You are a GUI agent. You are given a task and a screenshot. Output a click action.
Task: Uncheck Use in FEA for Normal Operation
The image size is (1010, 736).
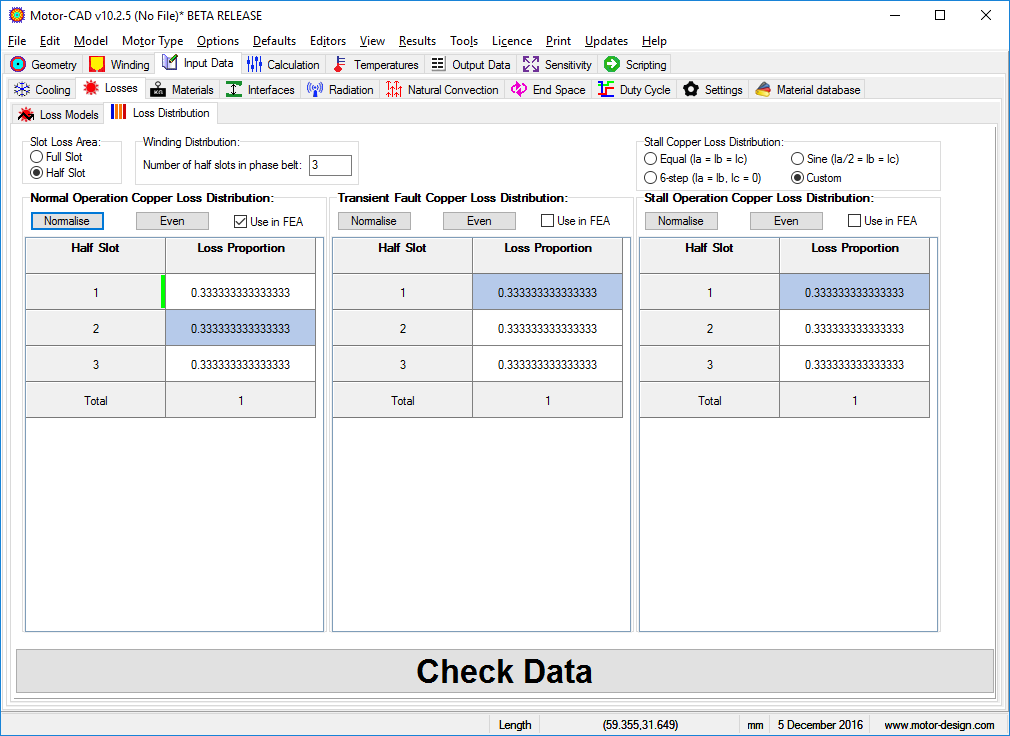(240, 222)
